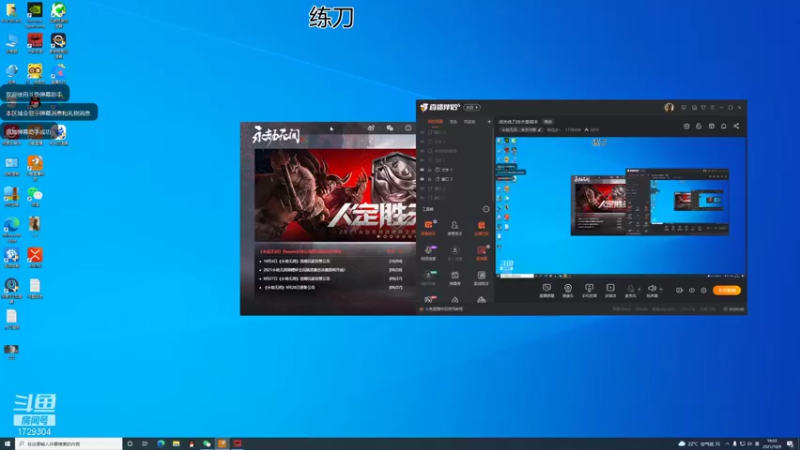
Task: Open WeChat from the taskbar
Action: point(207,444)
